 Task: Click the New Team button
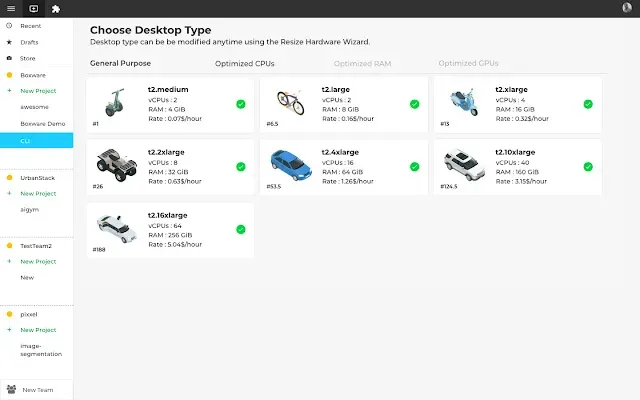pos(37,390)
